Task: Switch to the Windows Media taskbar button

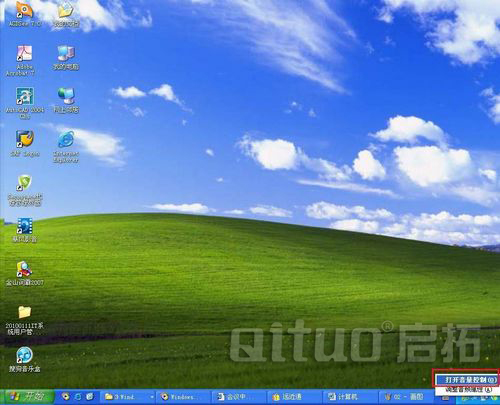Action: tap(183, 397)
